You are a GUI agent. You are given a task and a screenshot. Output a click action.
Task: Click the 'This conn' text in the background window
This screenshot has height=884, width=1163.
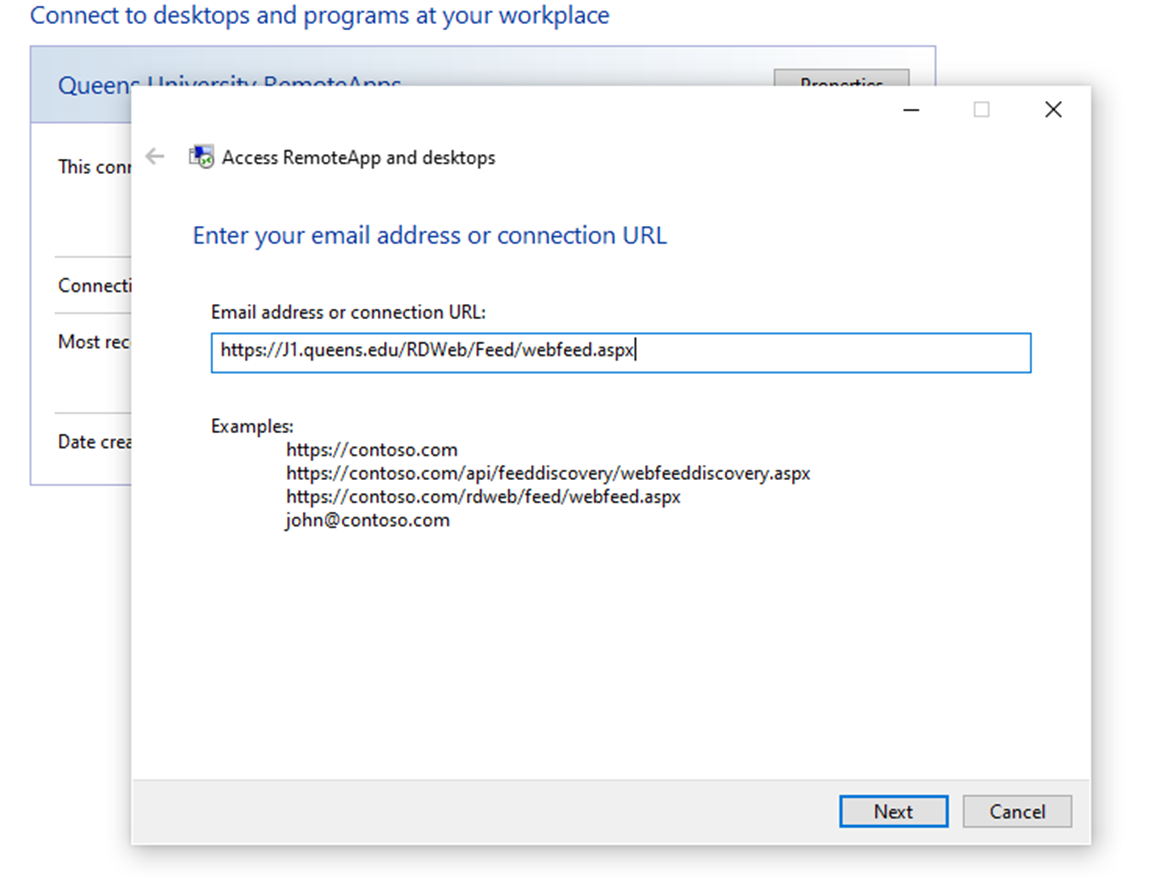coord(94,167)
